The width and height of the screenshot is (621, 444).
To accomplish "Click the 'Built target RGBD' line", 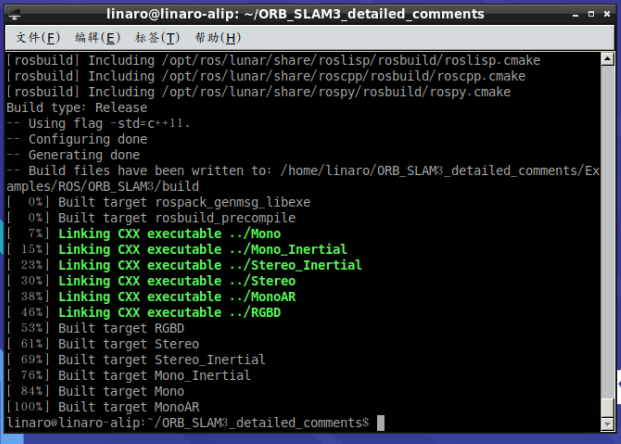I will (x=95, y=328).
